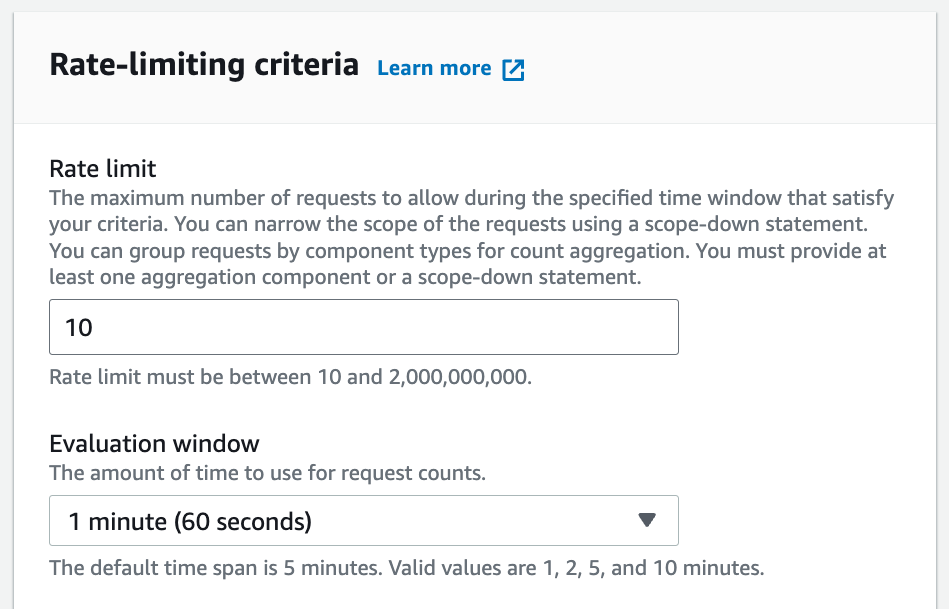The height and width of the screenshot is (609, 949).
Task: Click the Rate-limiting criteria heading
Action: pos(204,64)
